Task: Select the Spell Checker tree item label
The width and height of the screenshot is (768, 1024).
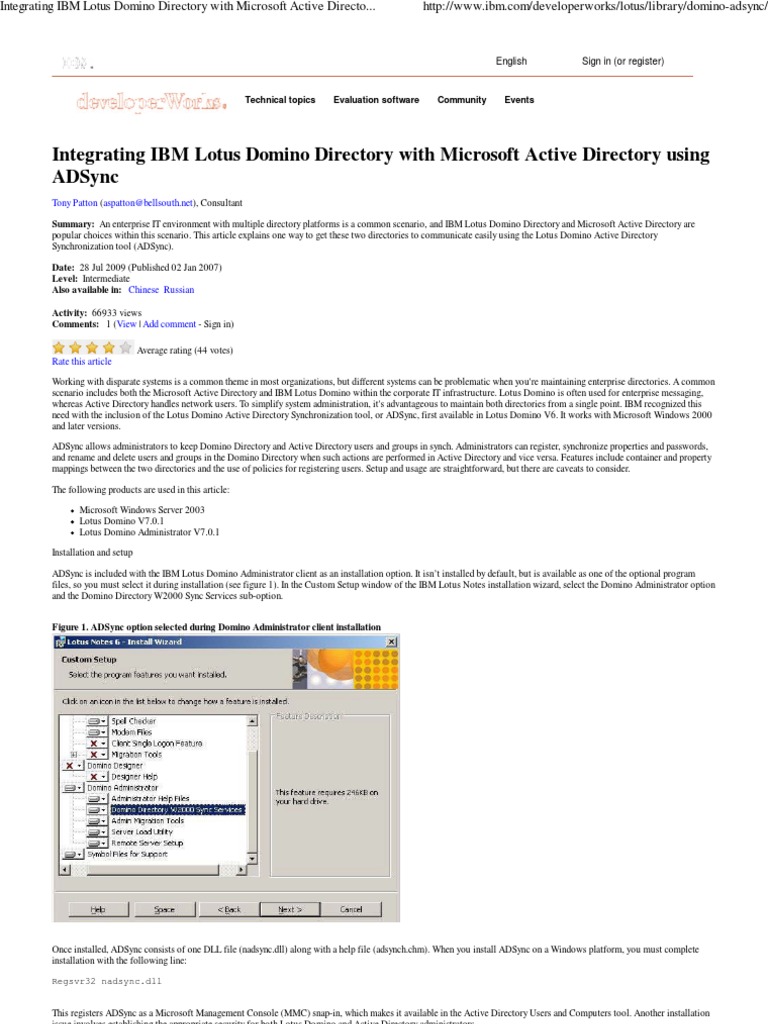Action: (x=133, y=721)
